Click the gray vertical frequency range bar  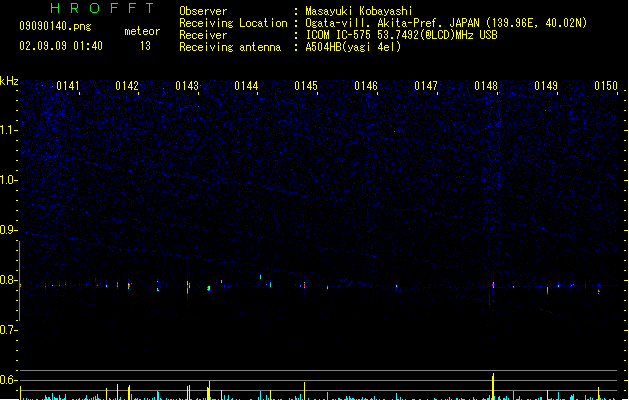[x=19, y=281]
